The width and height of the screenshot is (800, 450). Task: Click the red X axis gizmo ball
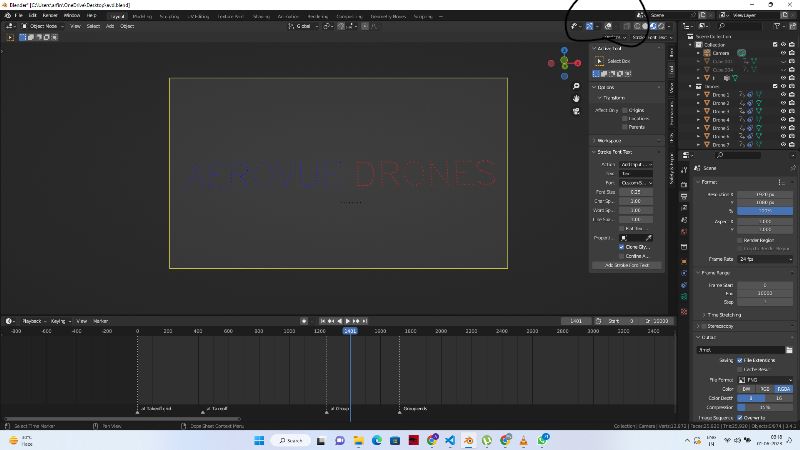tap(578, 63)
